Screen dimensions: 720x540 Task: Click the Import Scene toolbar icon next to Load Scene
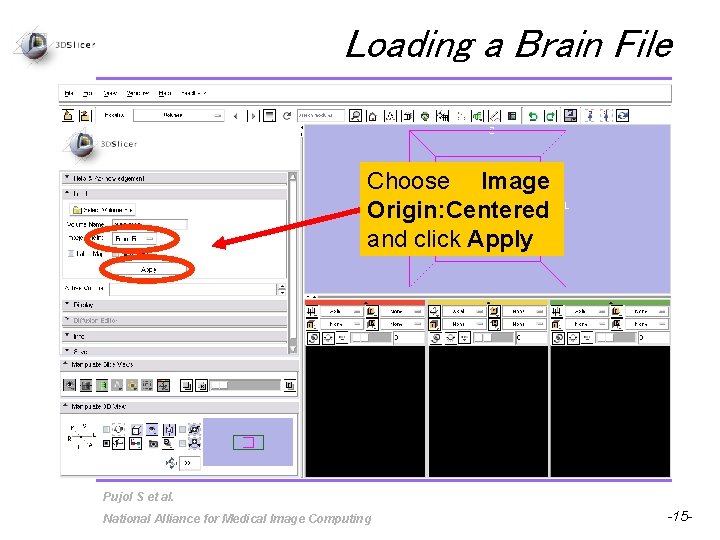[x=85, y=115]
